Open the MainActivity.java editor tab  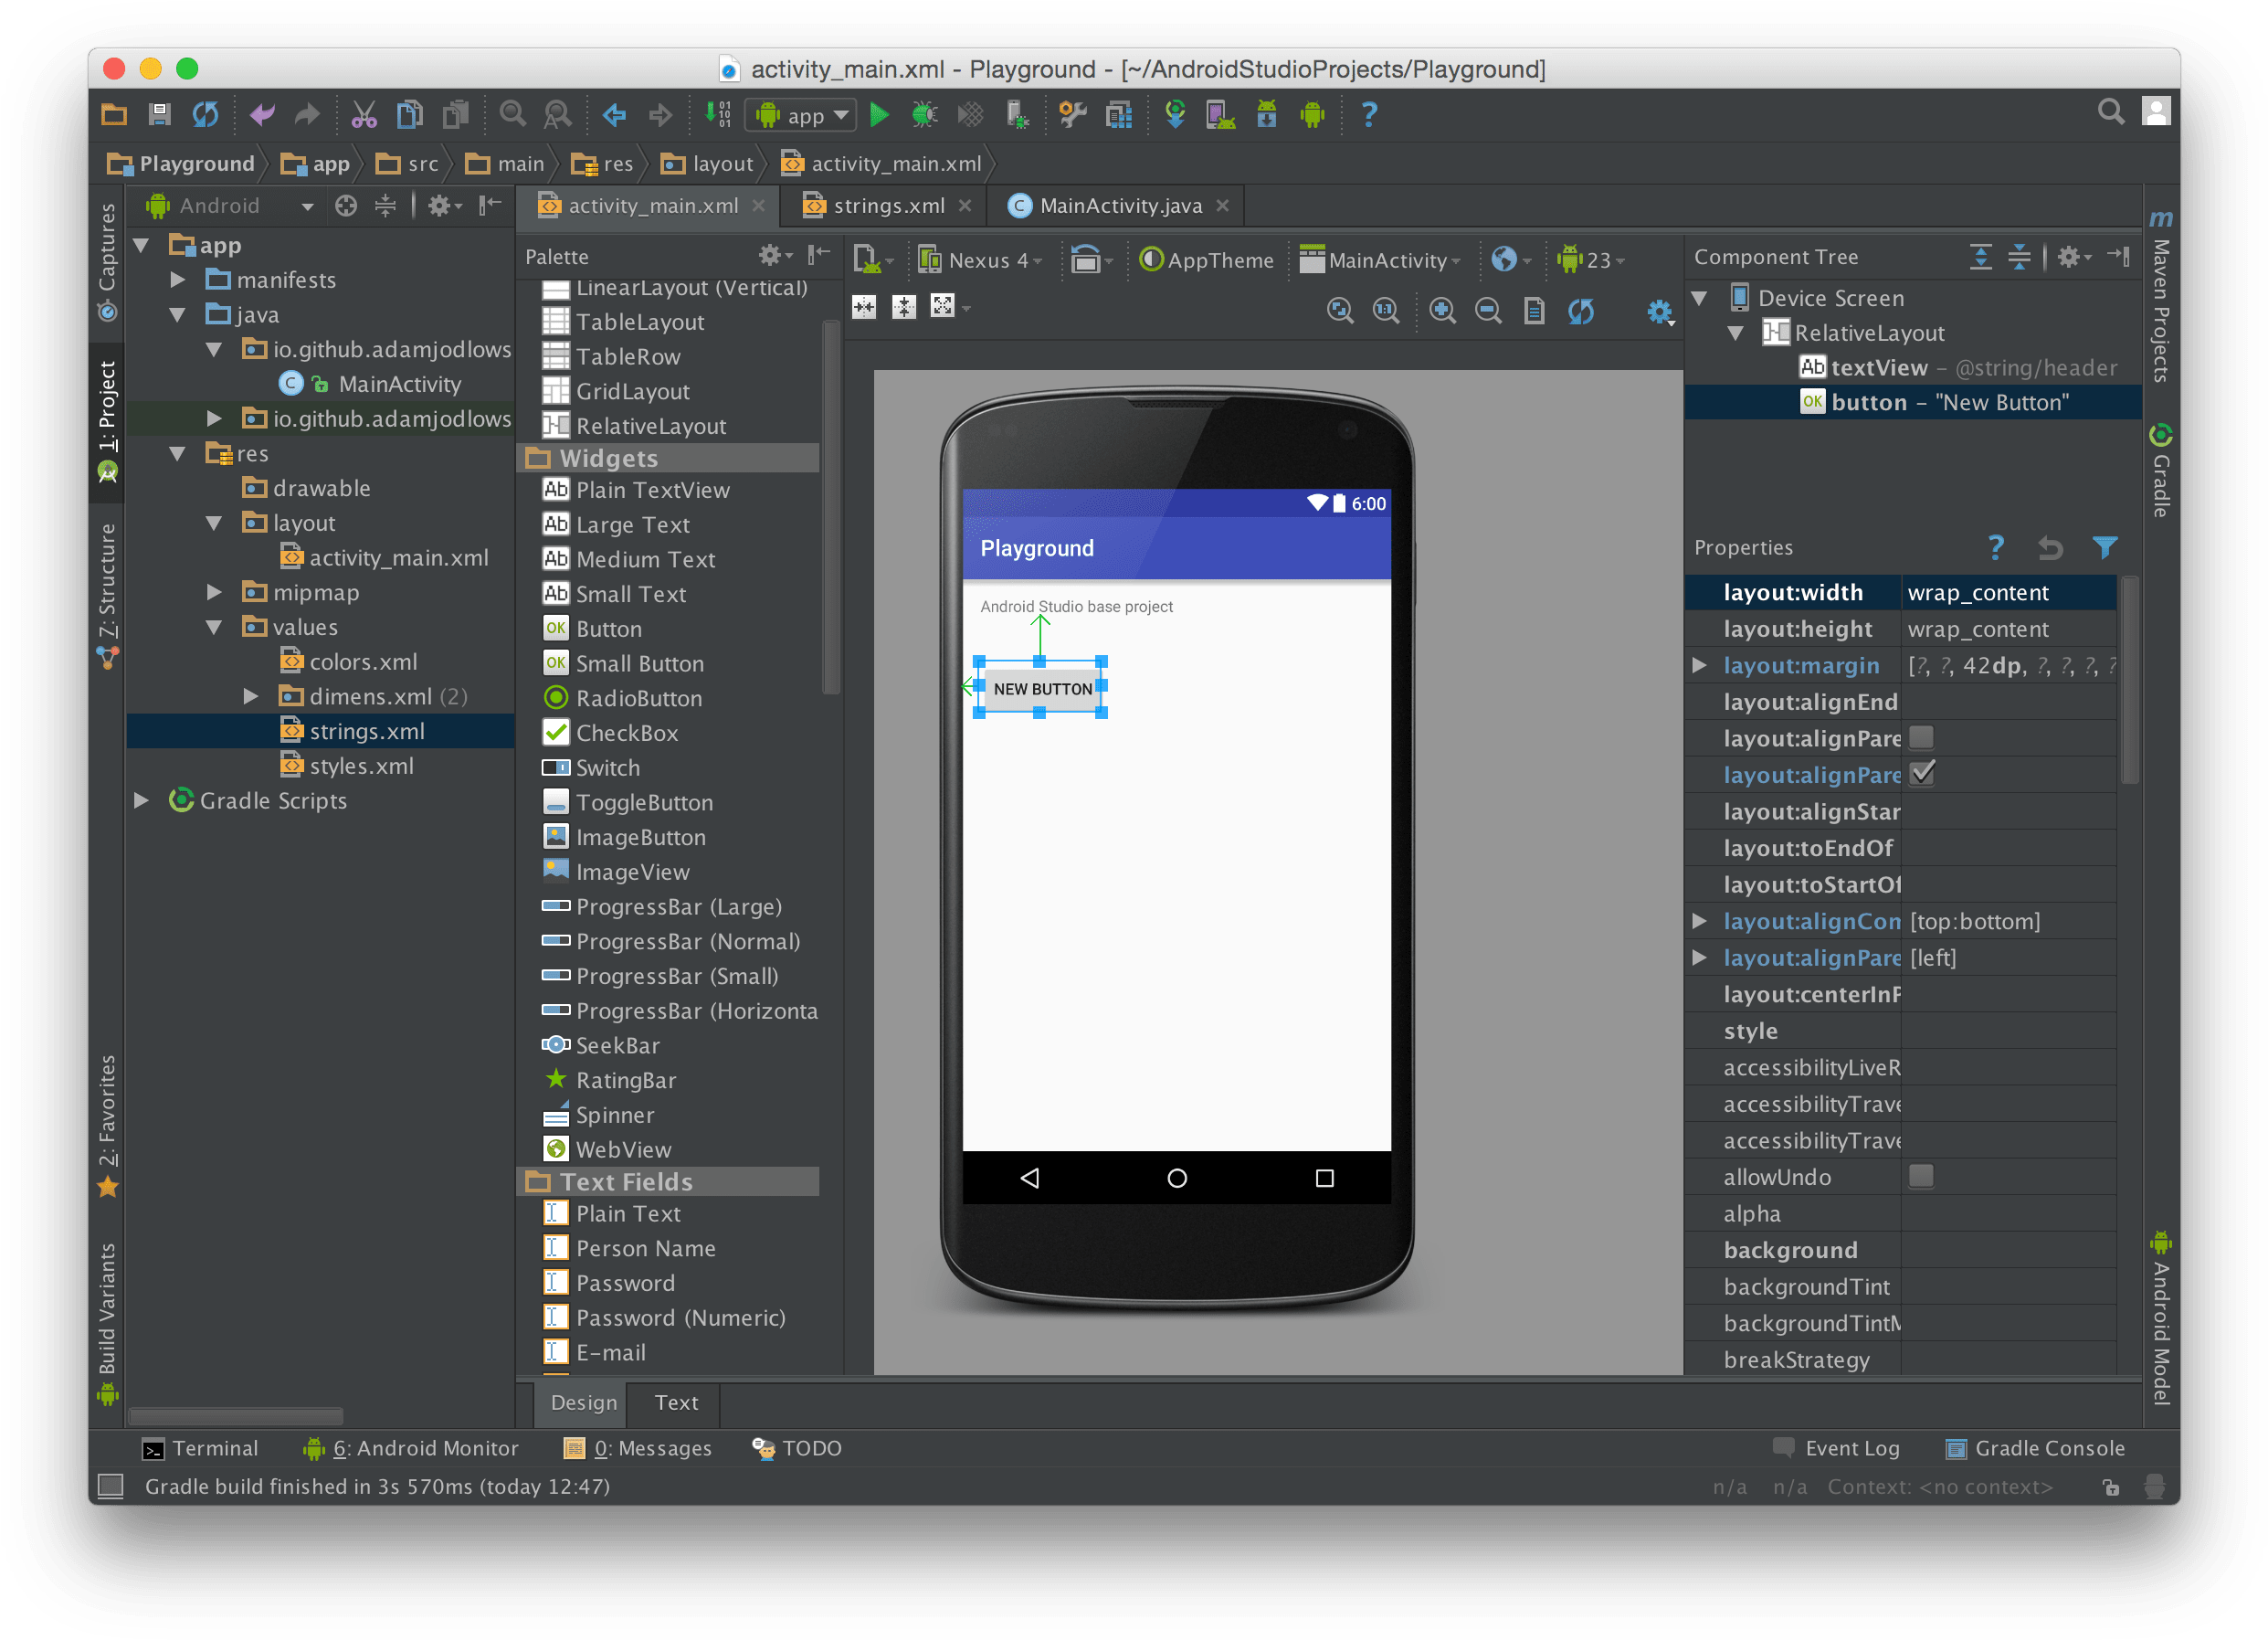[x=1119, y=206]
